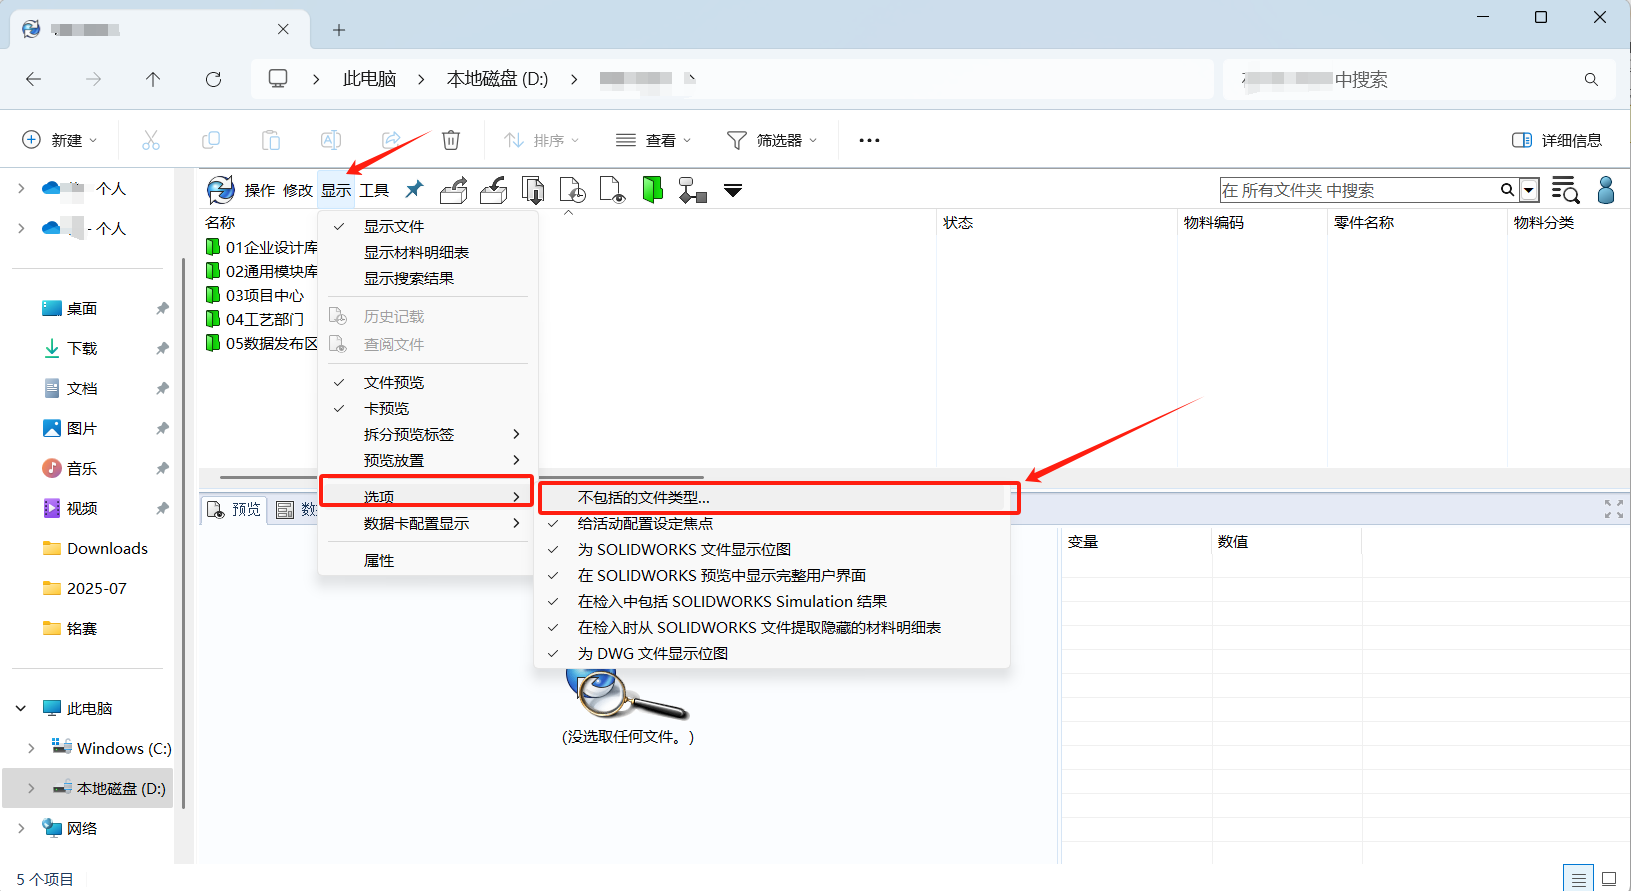Viewport: 1631px width, 891px height.
Task: Click the Change State workflow icon
Action: pyautogui.click(x=692, y=190)
